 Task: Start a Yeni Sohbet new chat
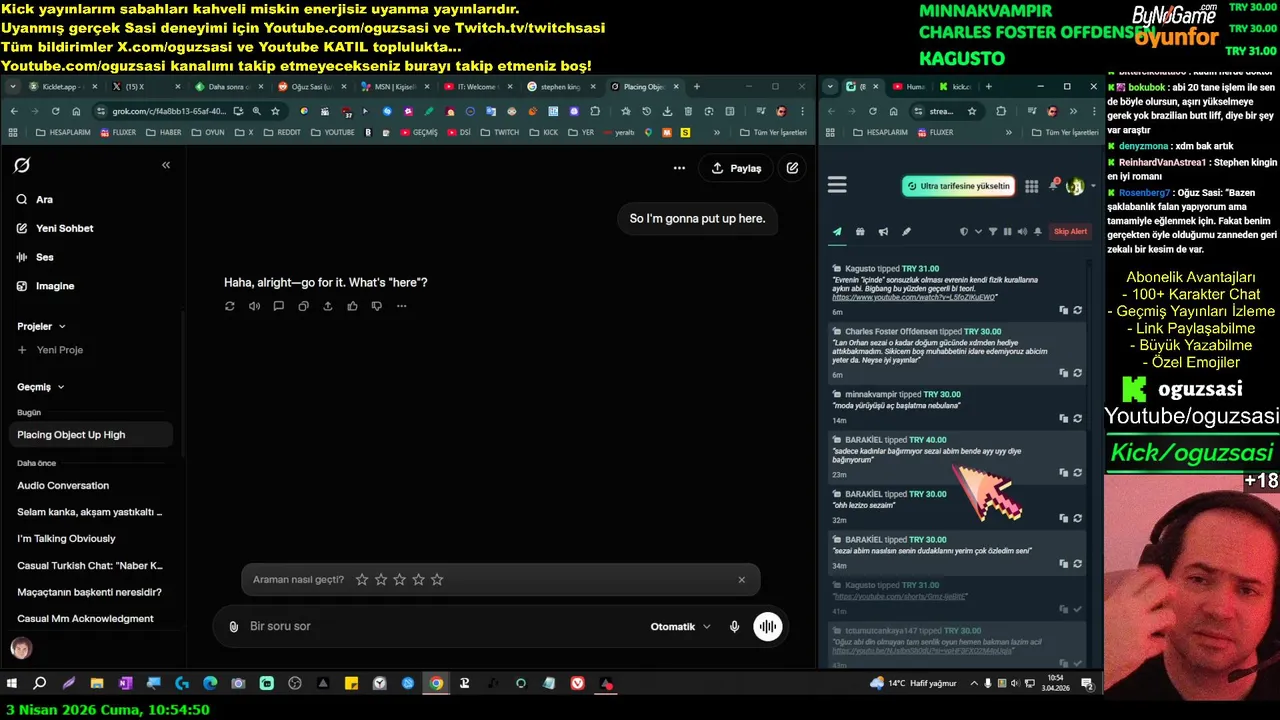click(x=55, y=228)
